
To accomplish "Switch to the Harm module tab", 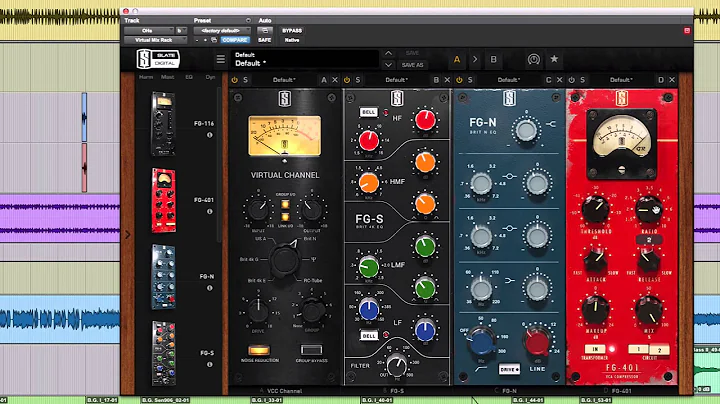I will click(x=146, y=77).
